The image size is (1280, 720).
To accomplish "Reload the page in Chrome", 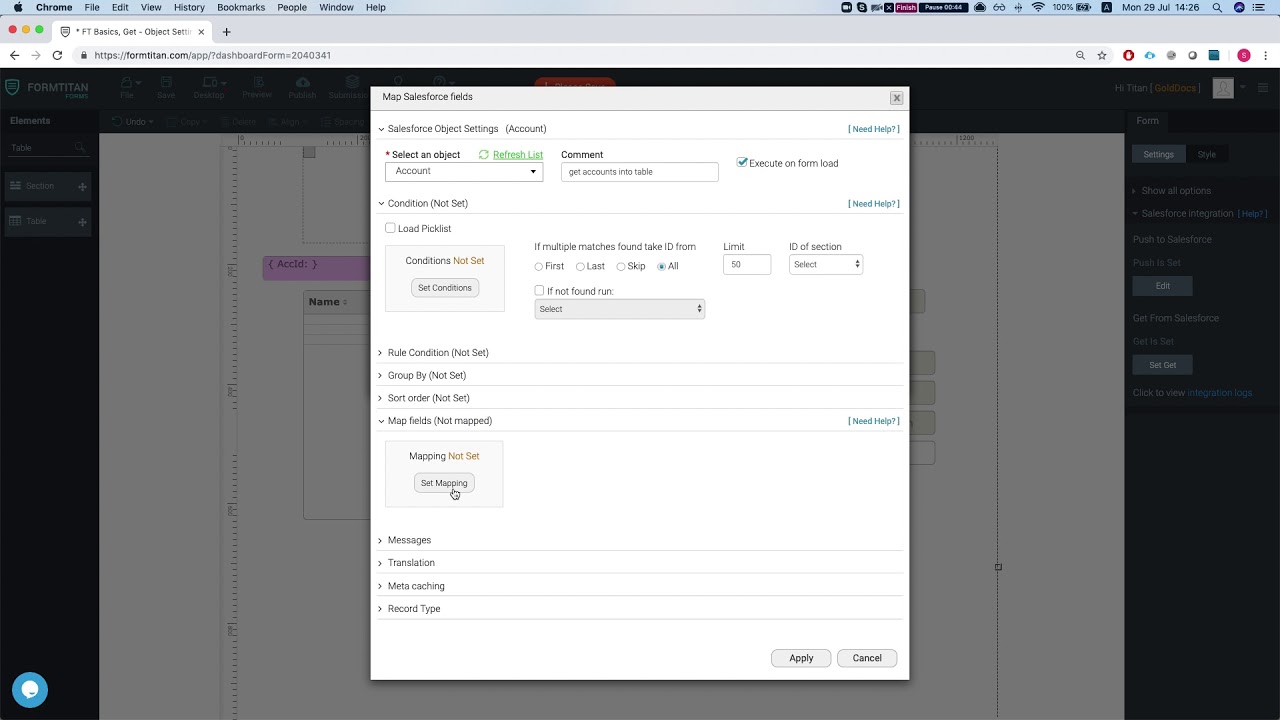I will click(x=57, y=55).
